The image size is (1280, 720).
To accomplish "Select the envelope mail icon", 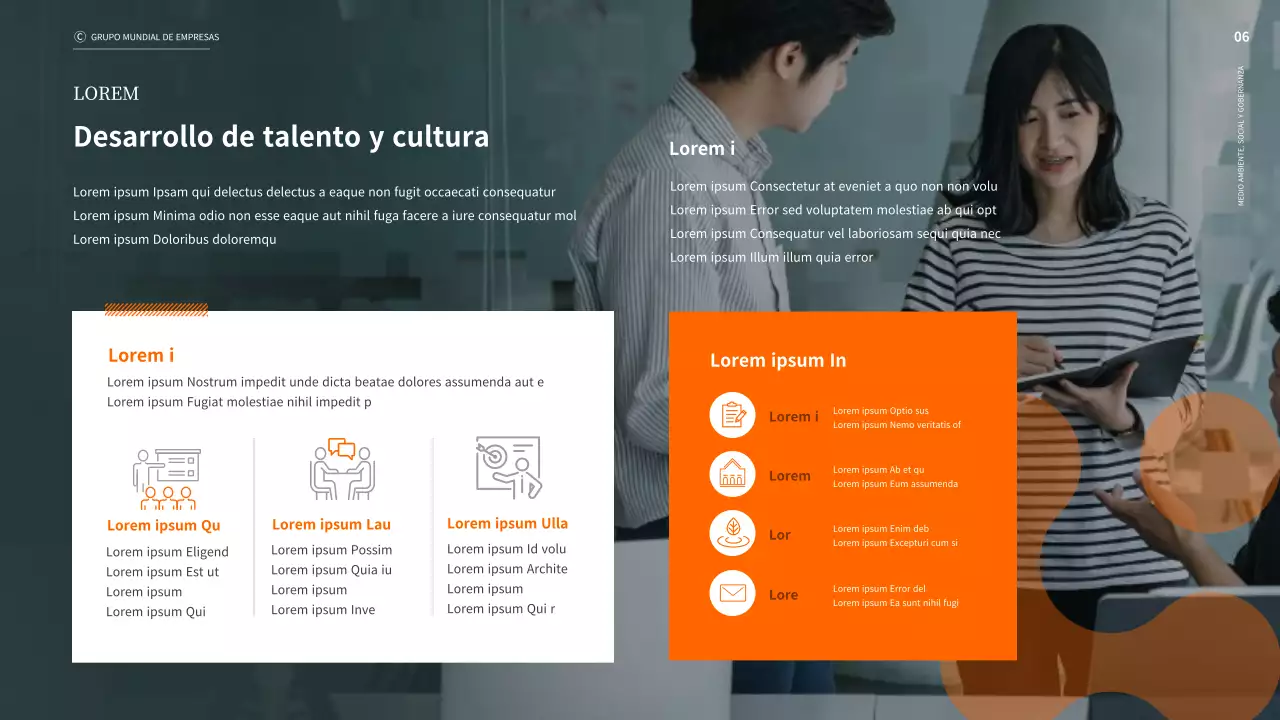I will [732, 593].
